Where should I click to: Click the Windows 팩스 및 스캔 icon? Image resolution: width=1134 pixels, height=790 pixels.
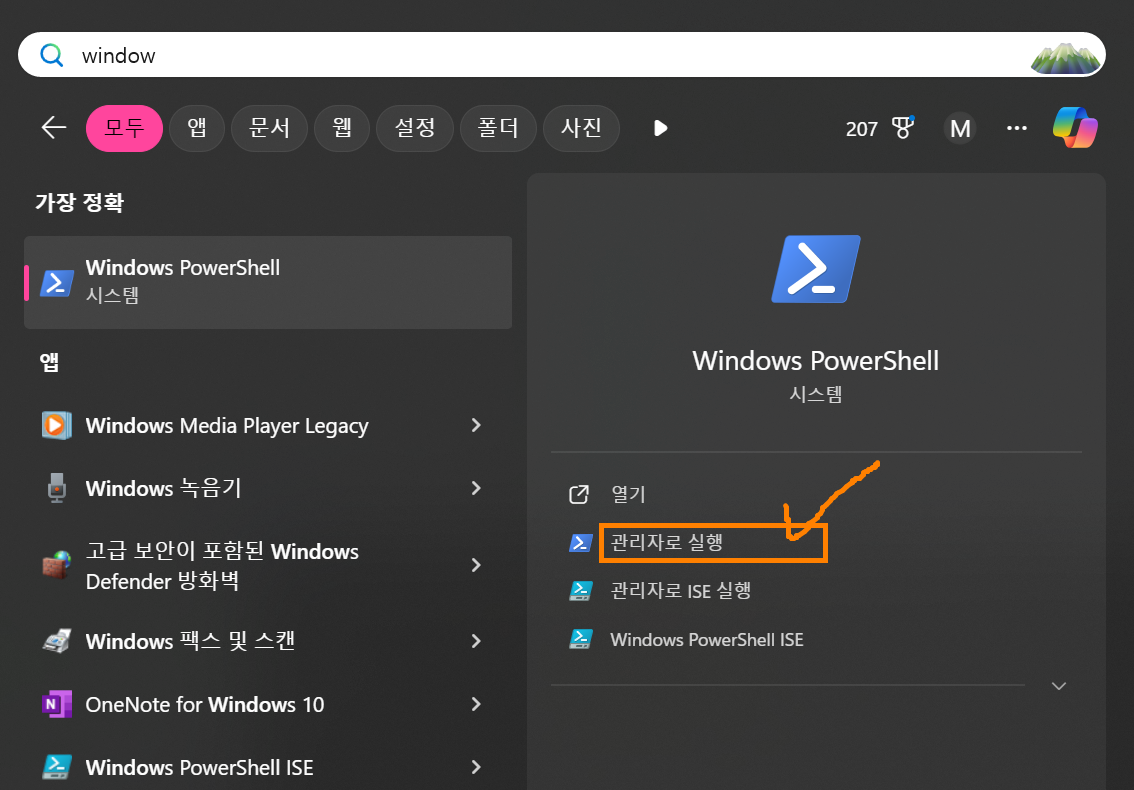click(56, 641)
